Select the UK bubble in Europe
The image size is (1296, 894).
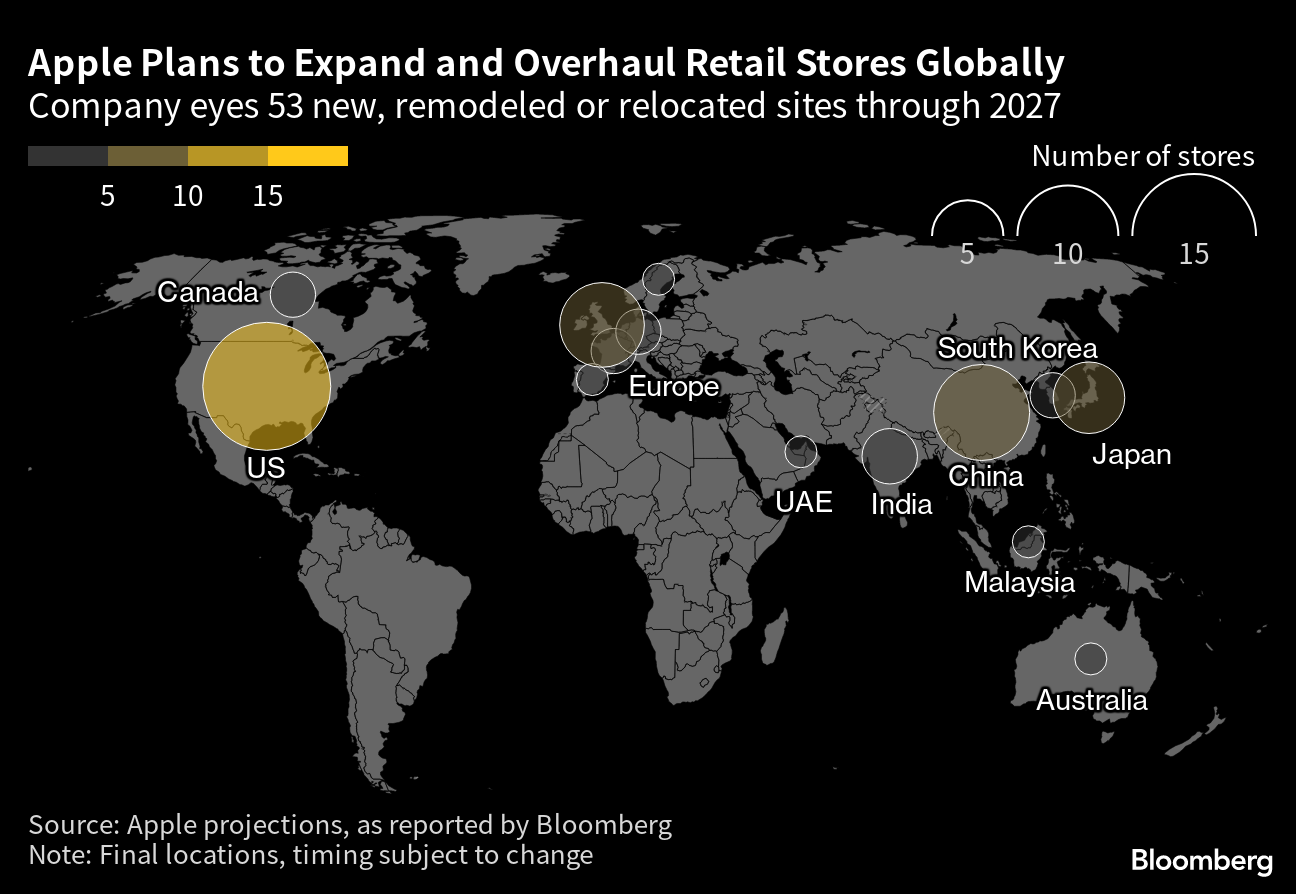[x=601, y=326]
